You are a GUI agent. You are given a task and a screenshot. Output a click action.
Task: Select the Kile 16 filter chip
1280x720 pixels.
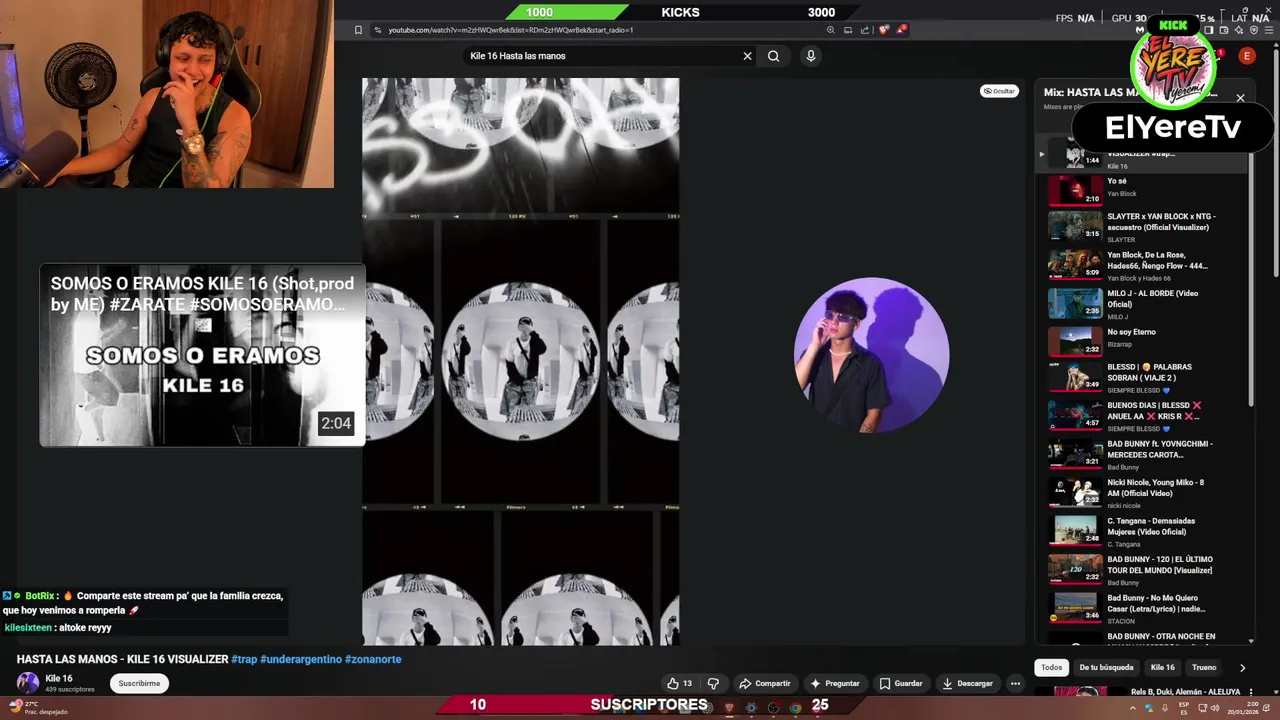[1162, 667]
